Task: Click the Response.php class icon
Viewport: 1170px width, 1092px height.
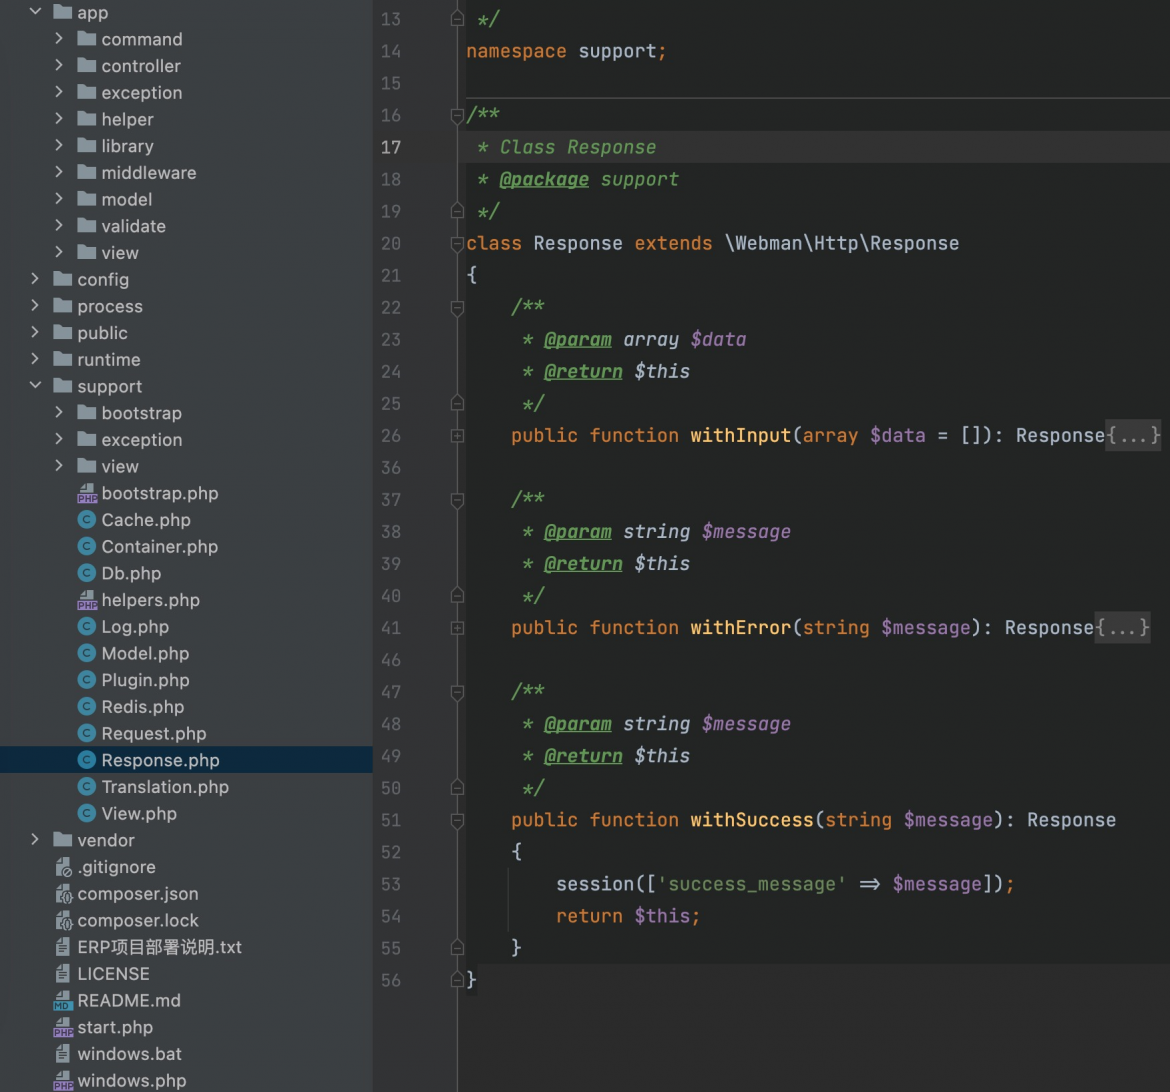Action: click(x=87, y=760)
